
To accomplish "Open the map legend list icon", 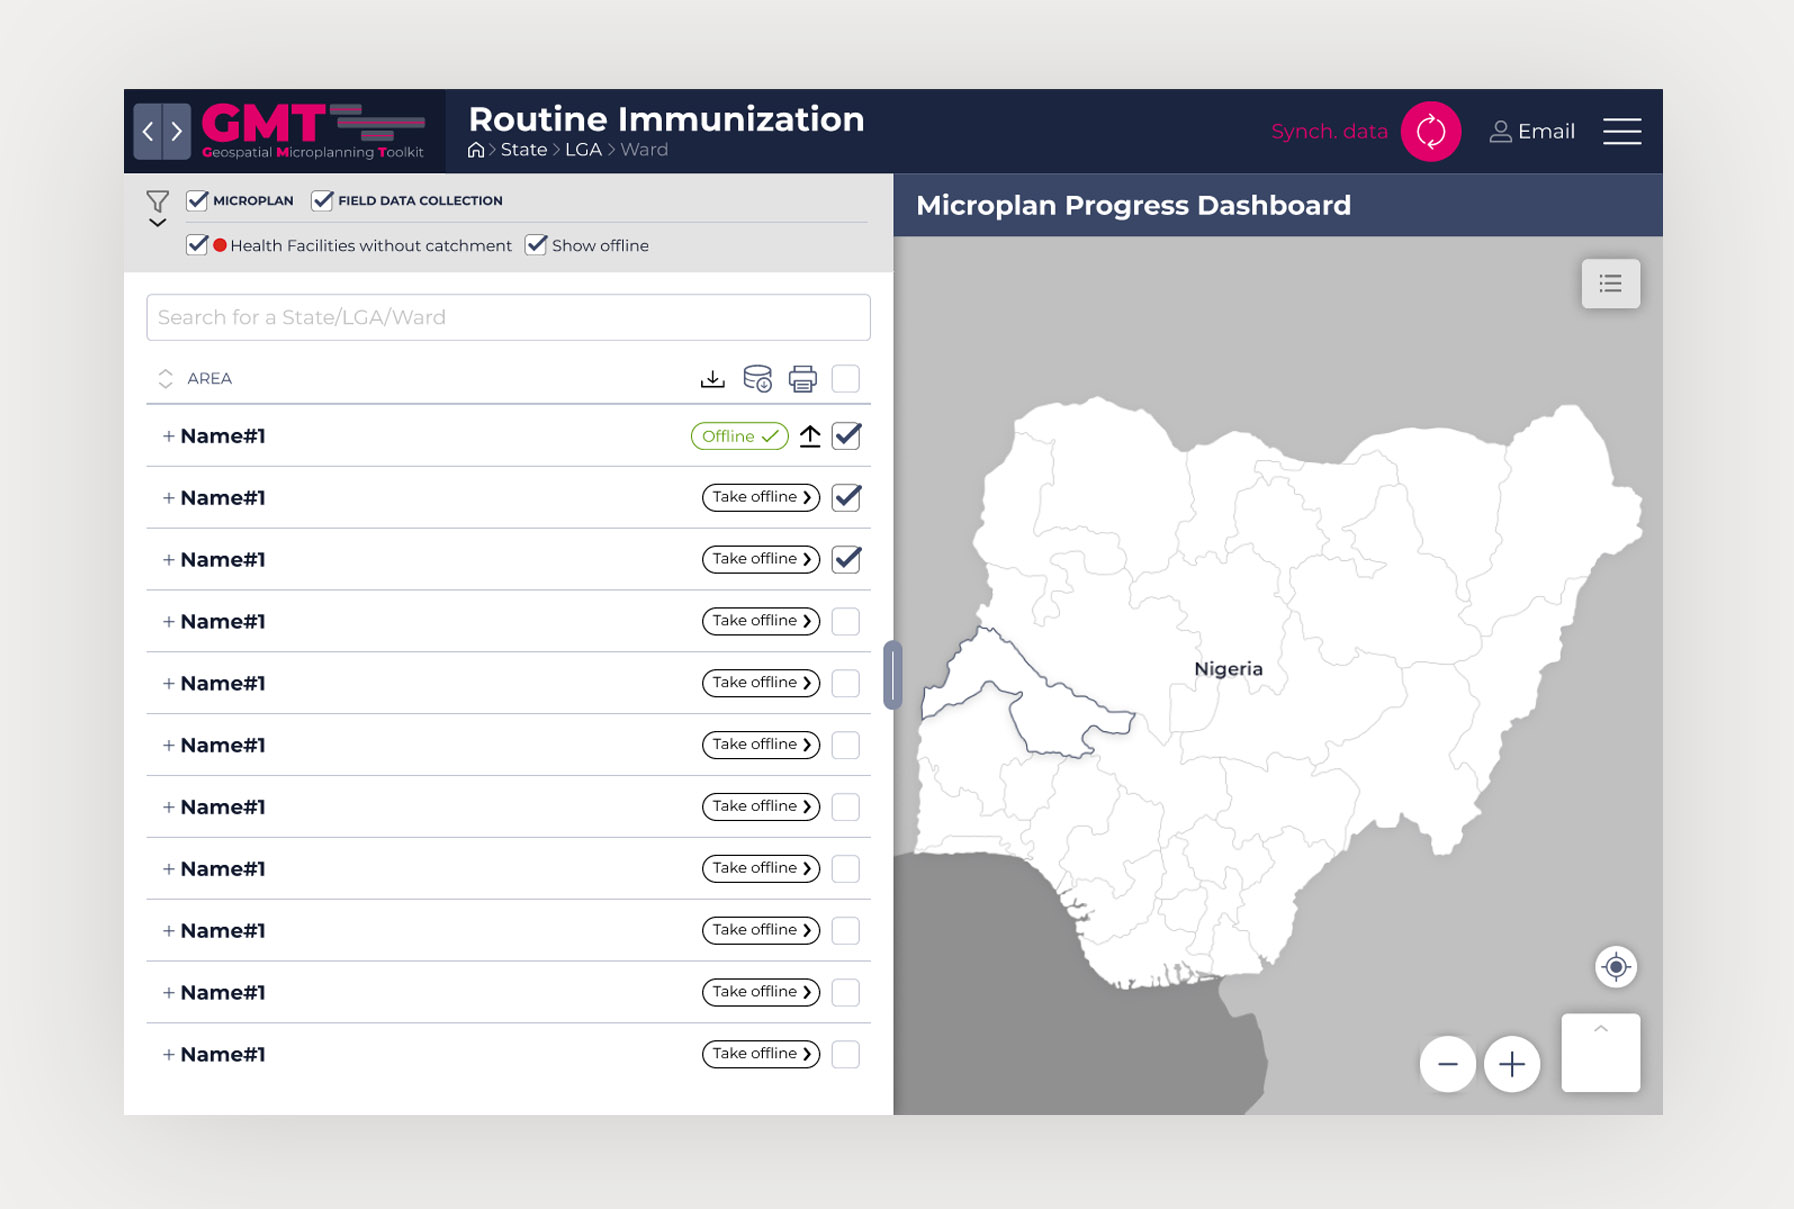I will pos(1610,284).
